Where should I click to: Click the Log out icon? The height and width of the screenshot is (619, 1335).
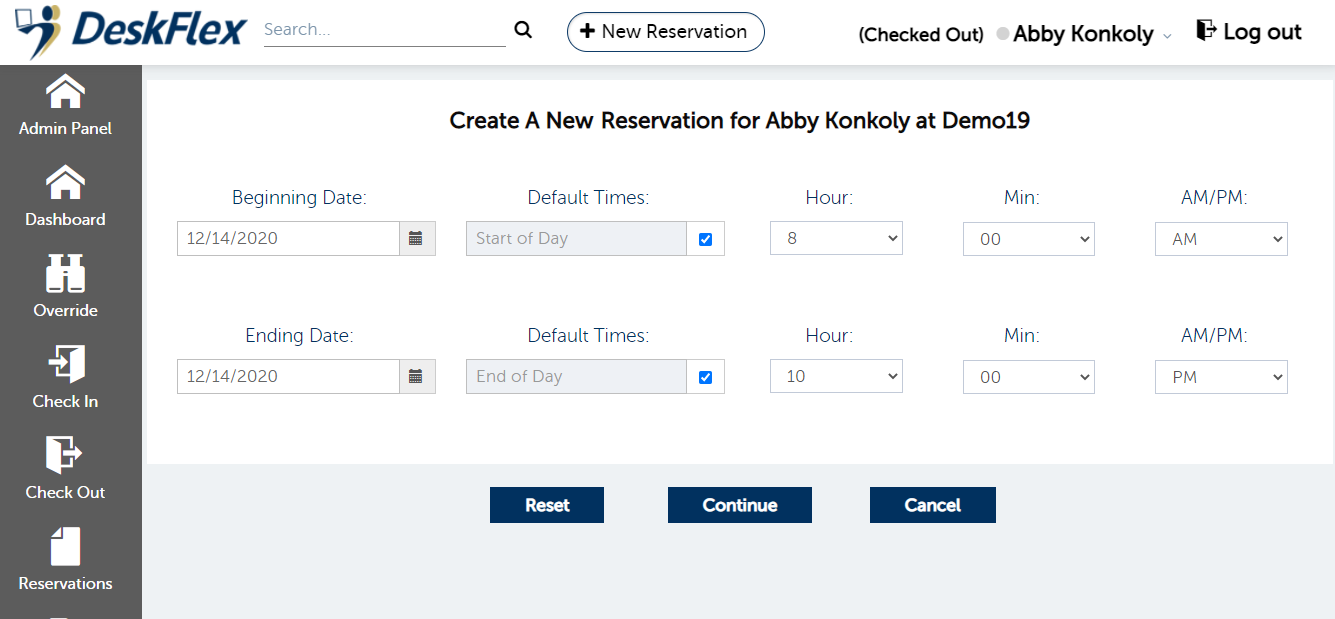(1206, 31)
